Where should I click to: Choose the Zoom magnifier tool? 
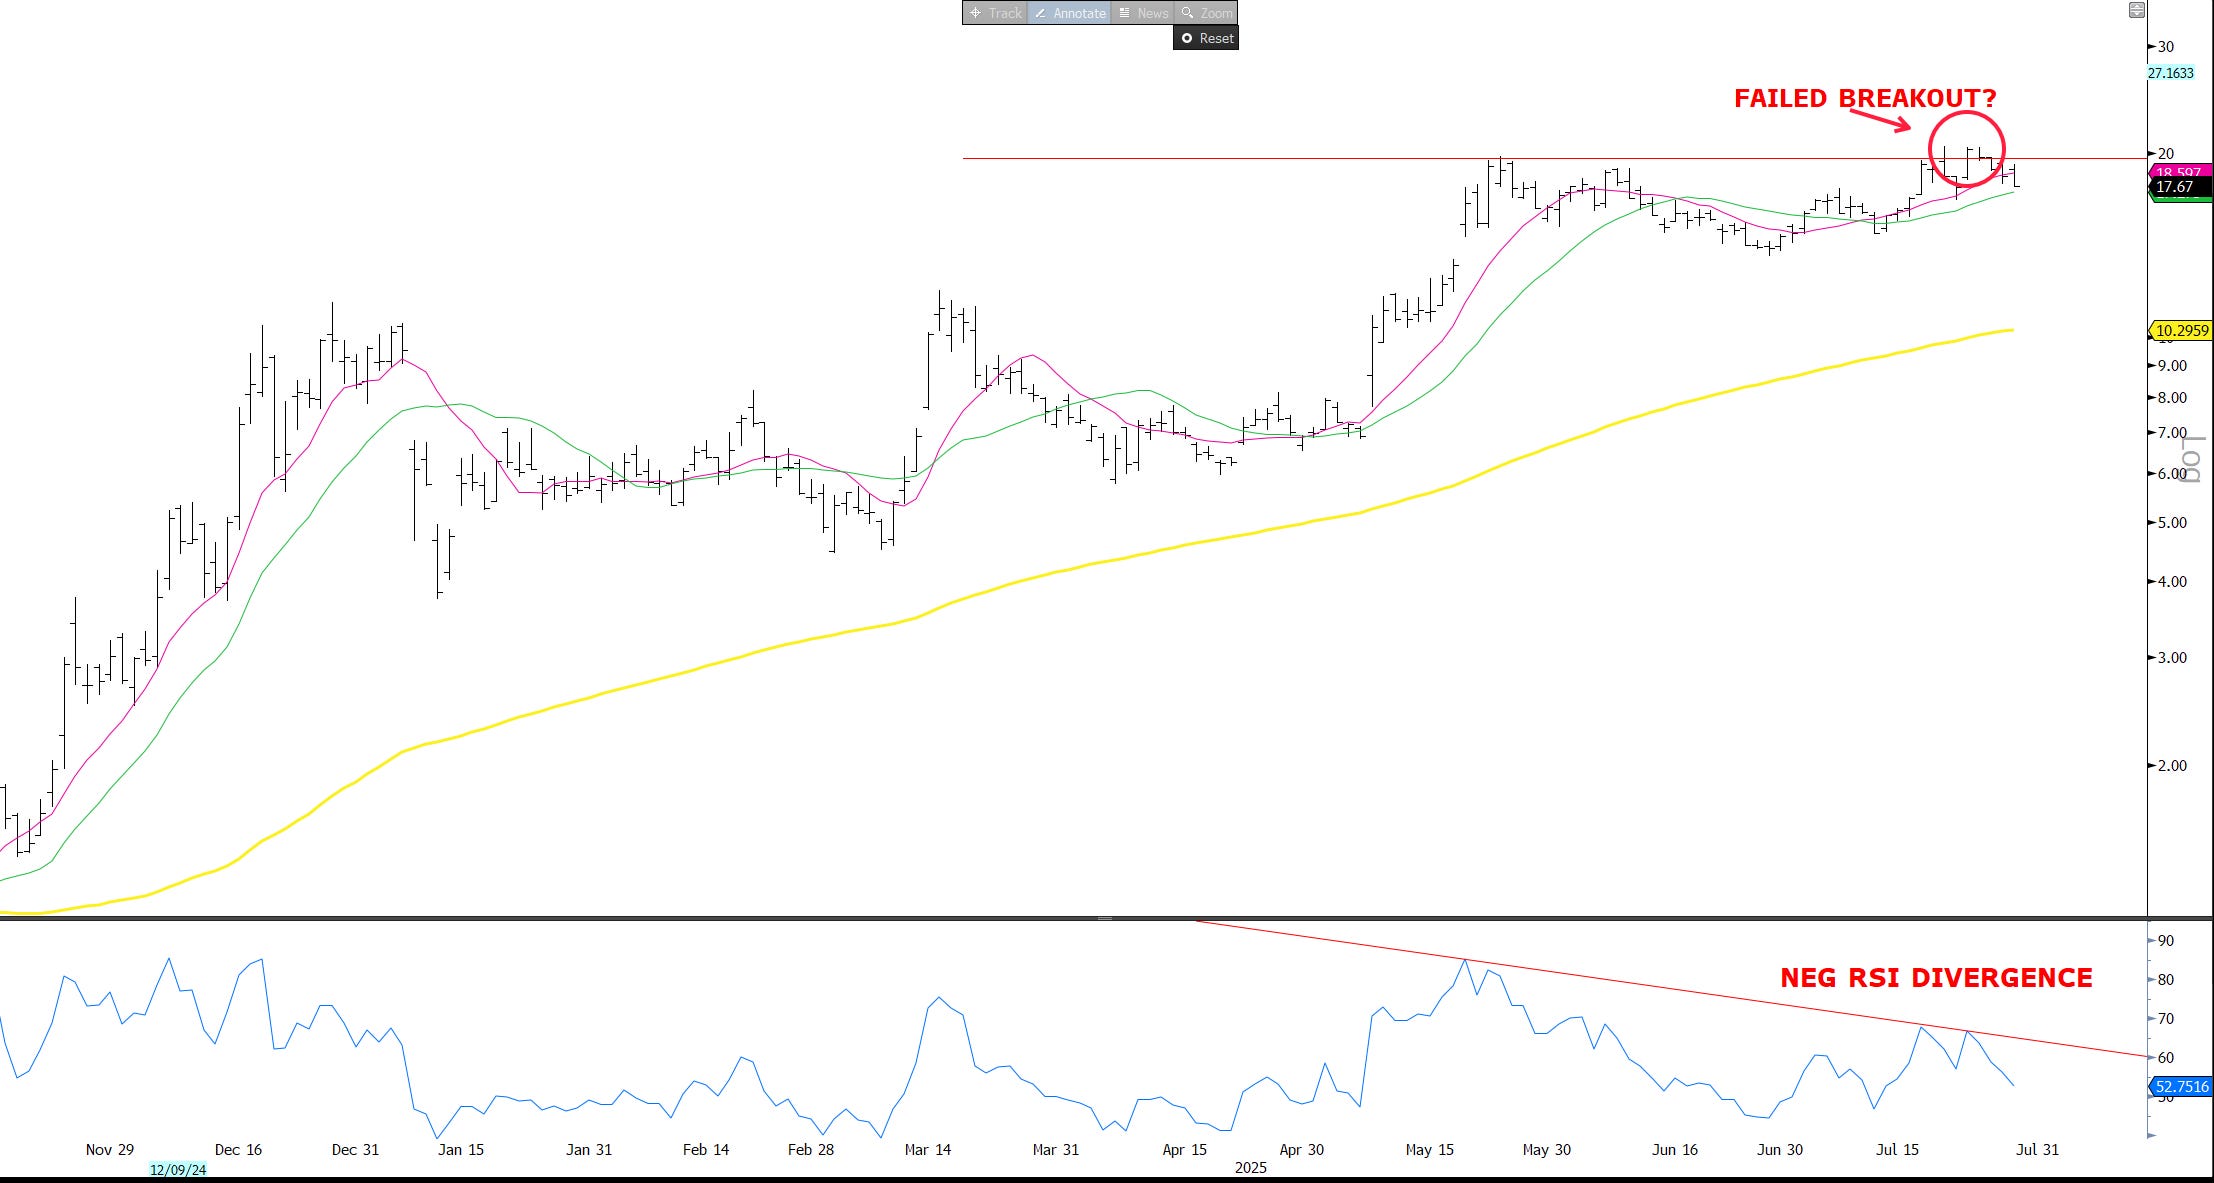click(x=1206, y=13)
